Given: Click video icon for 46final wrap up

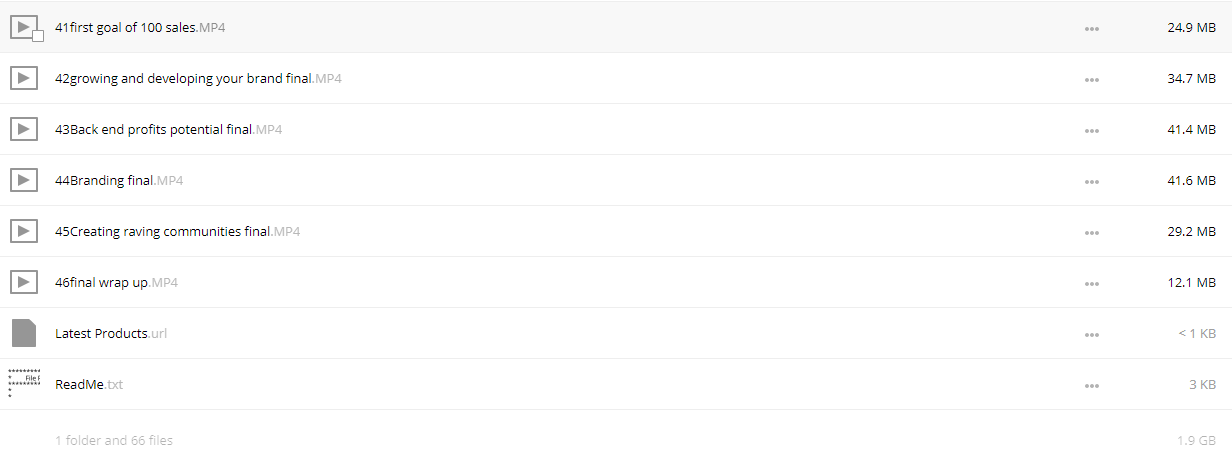Looking at the screenshot, I should pyautogui.click(x=24, y=282).
